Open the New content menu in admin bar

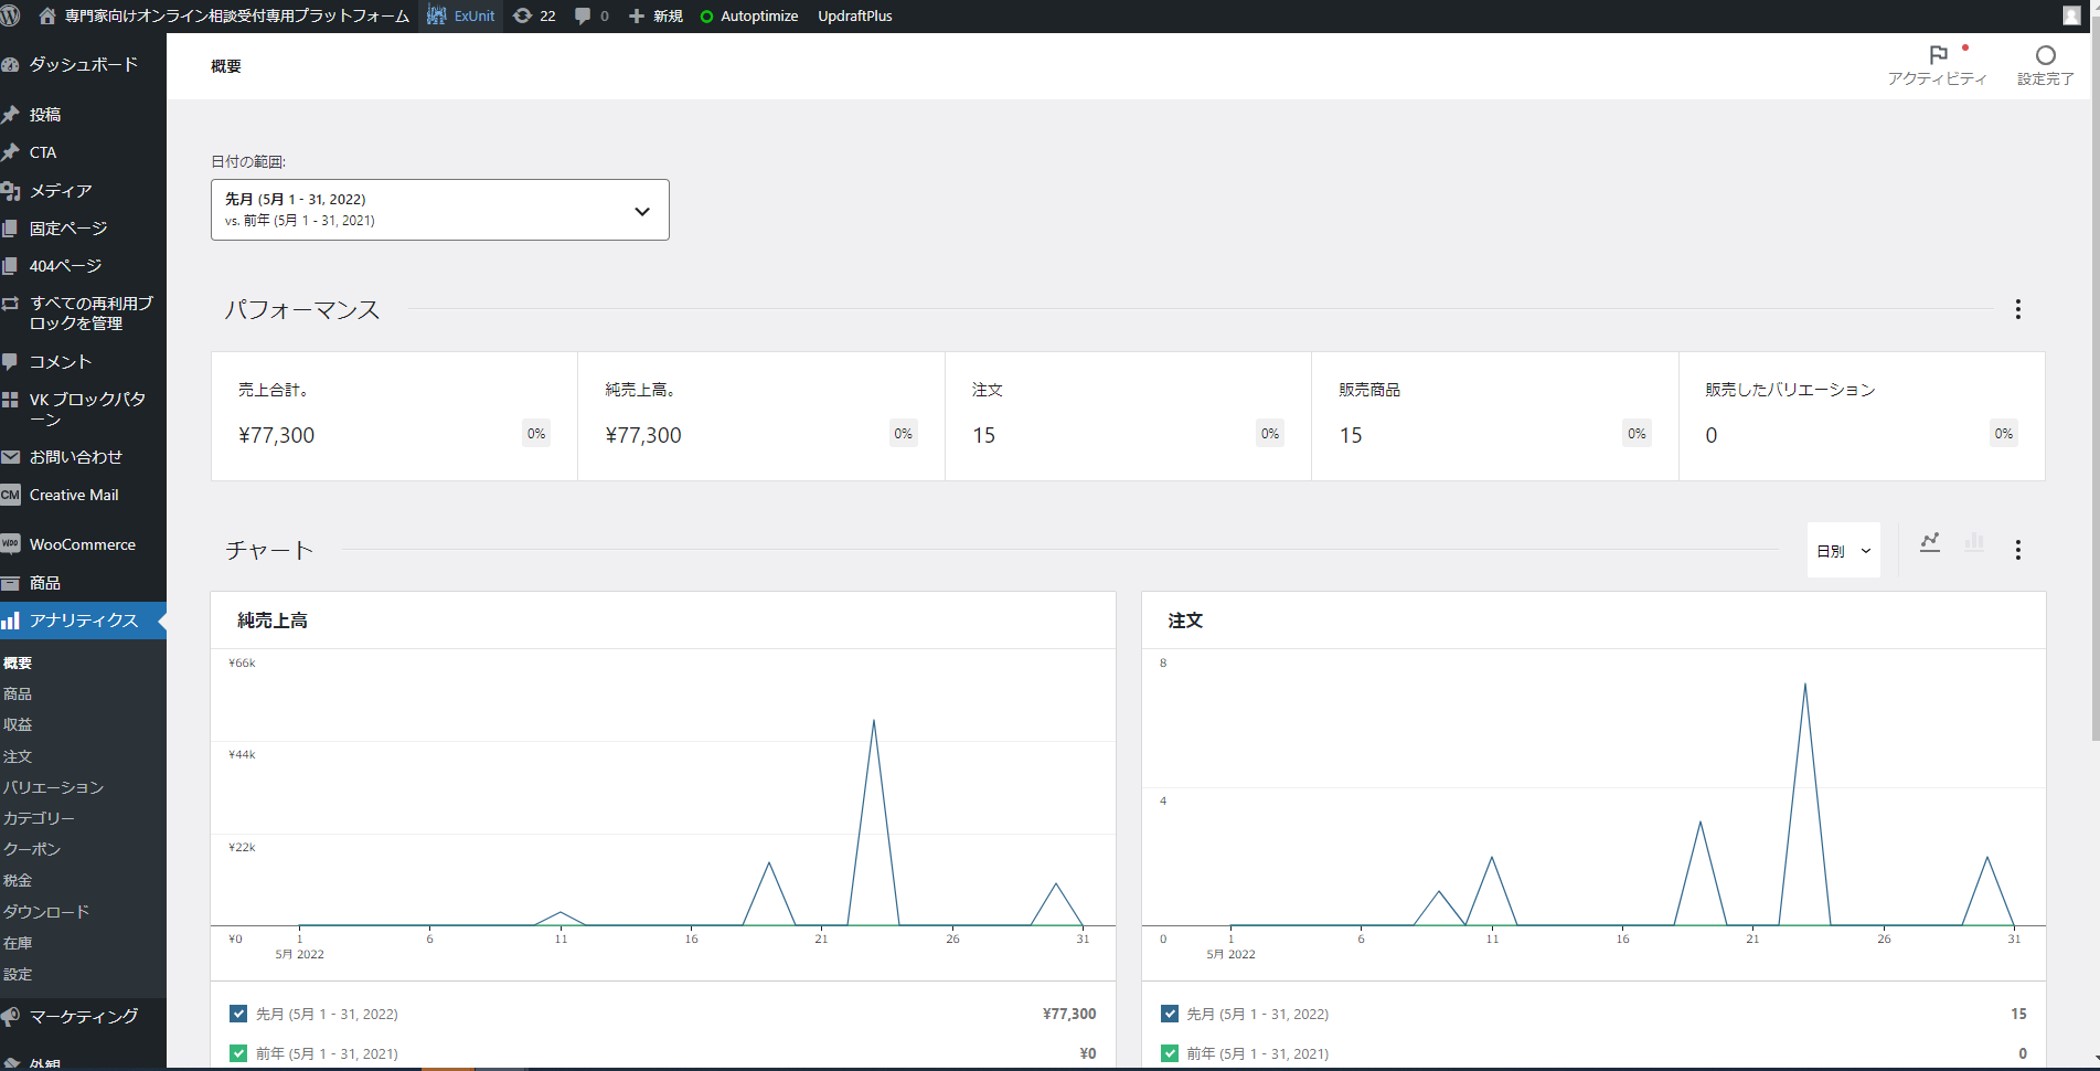(x=656, y=16)
